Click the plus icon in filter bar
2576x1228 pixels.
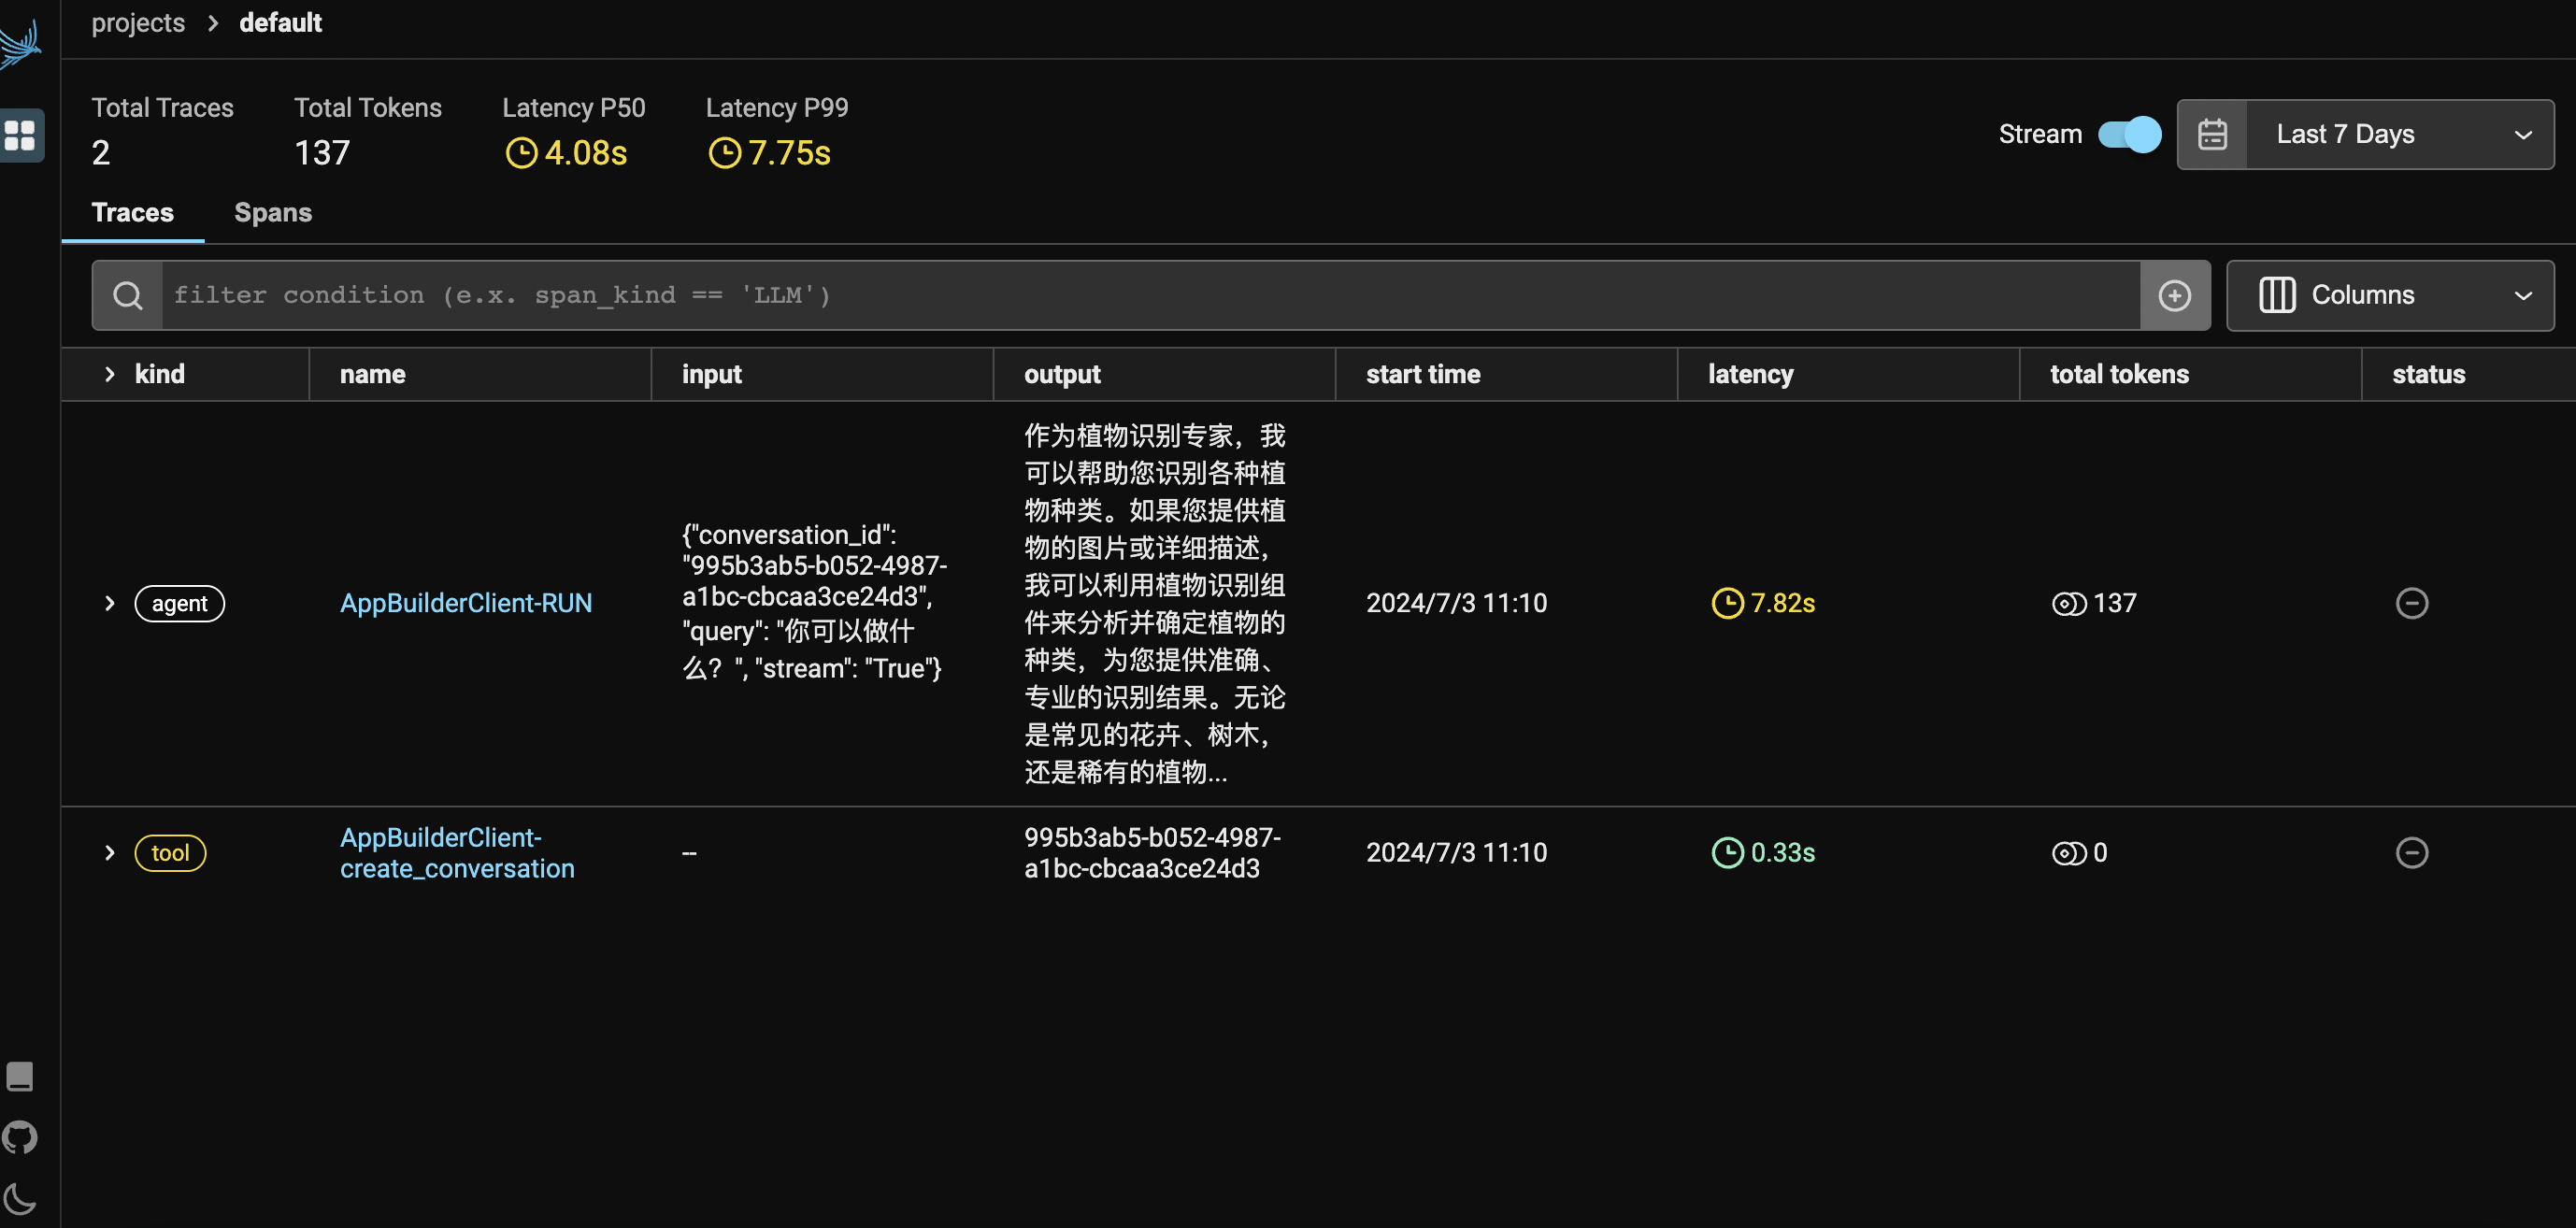[2174, 295]
